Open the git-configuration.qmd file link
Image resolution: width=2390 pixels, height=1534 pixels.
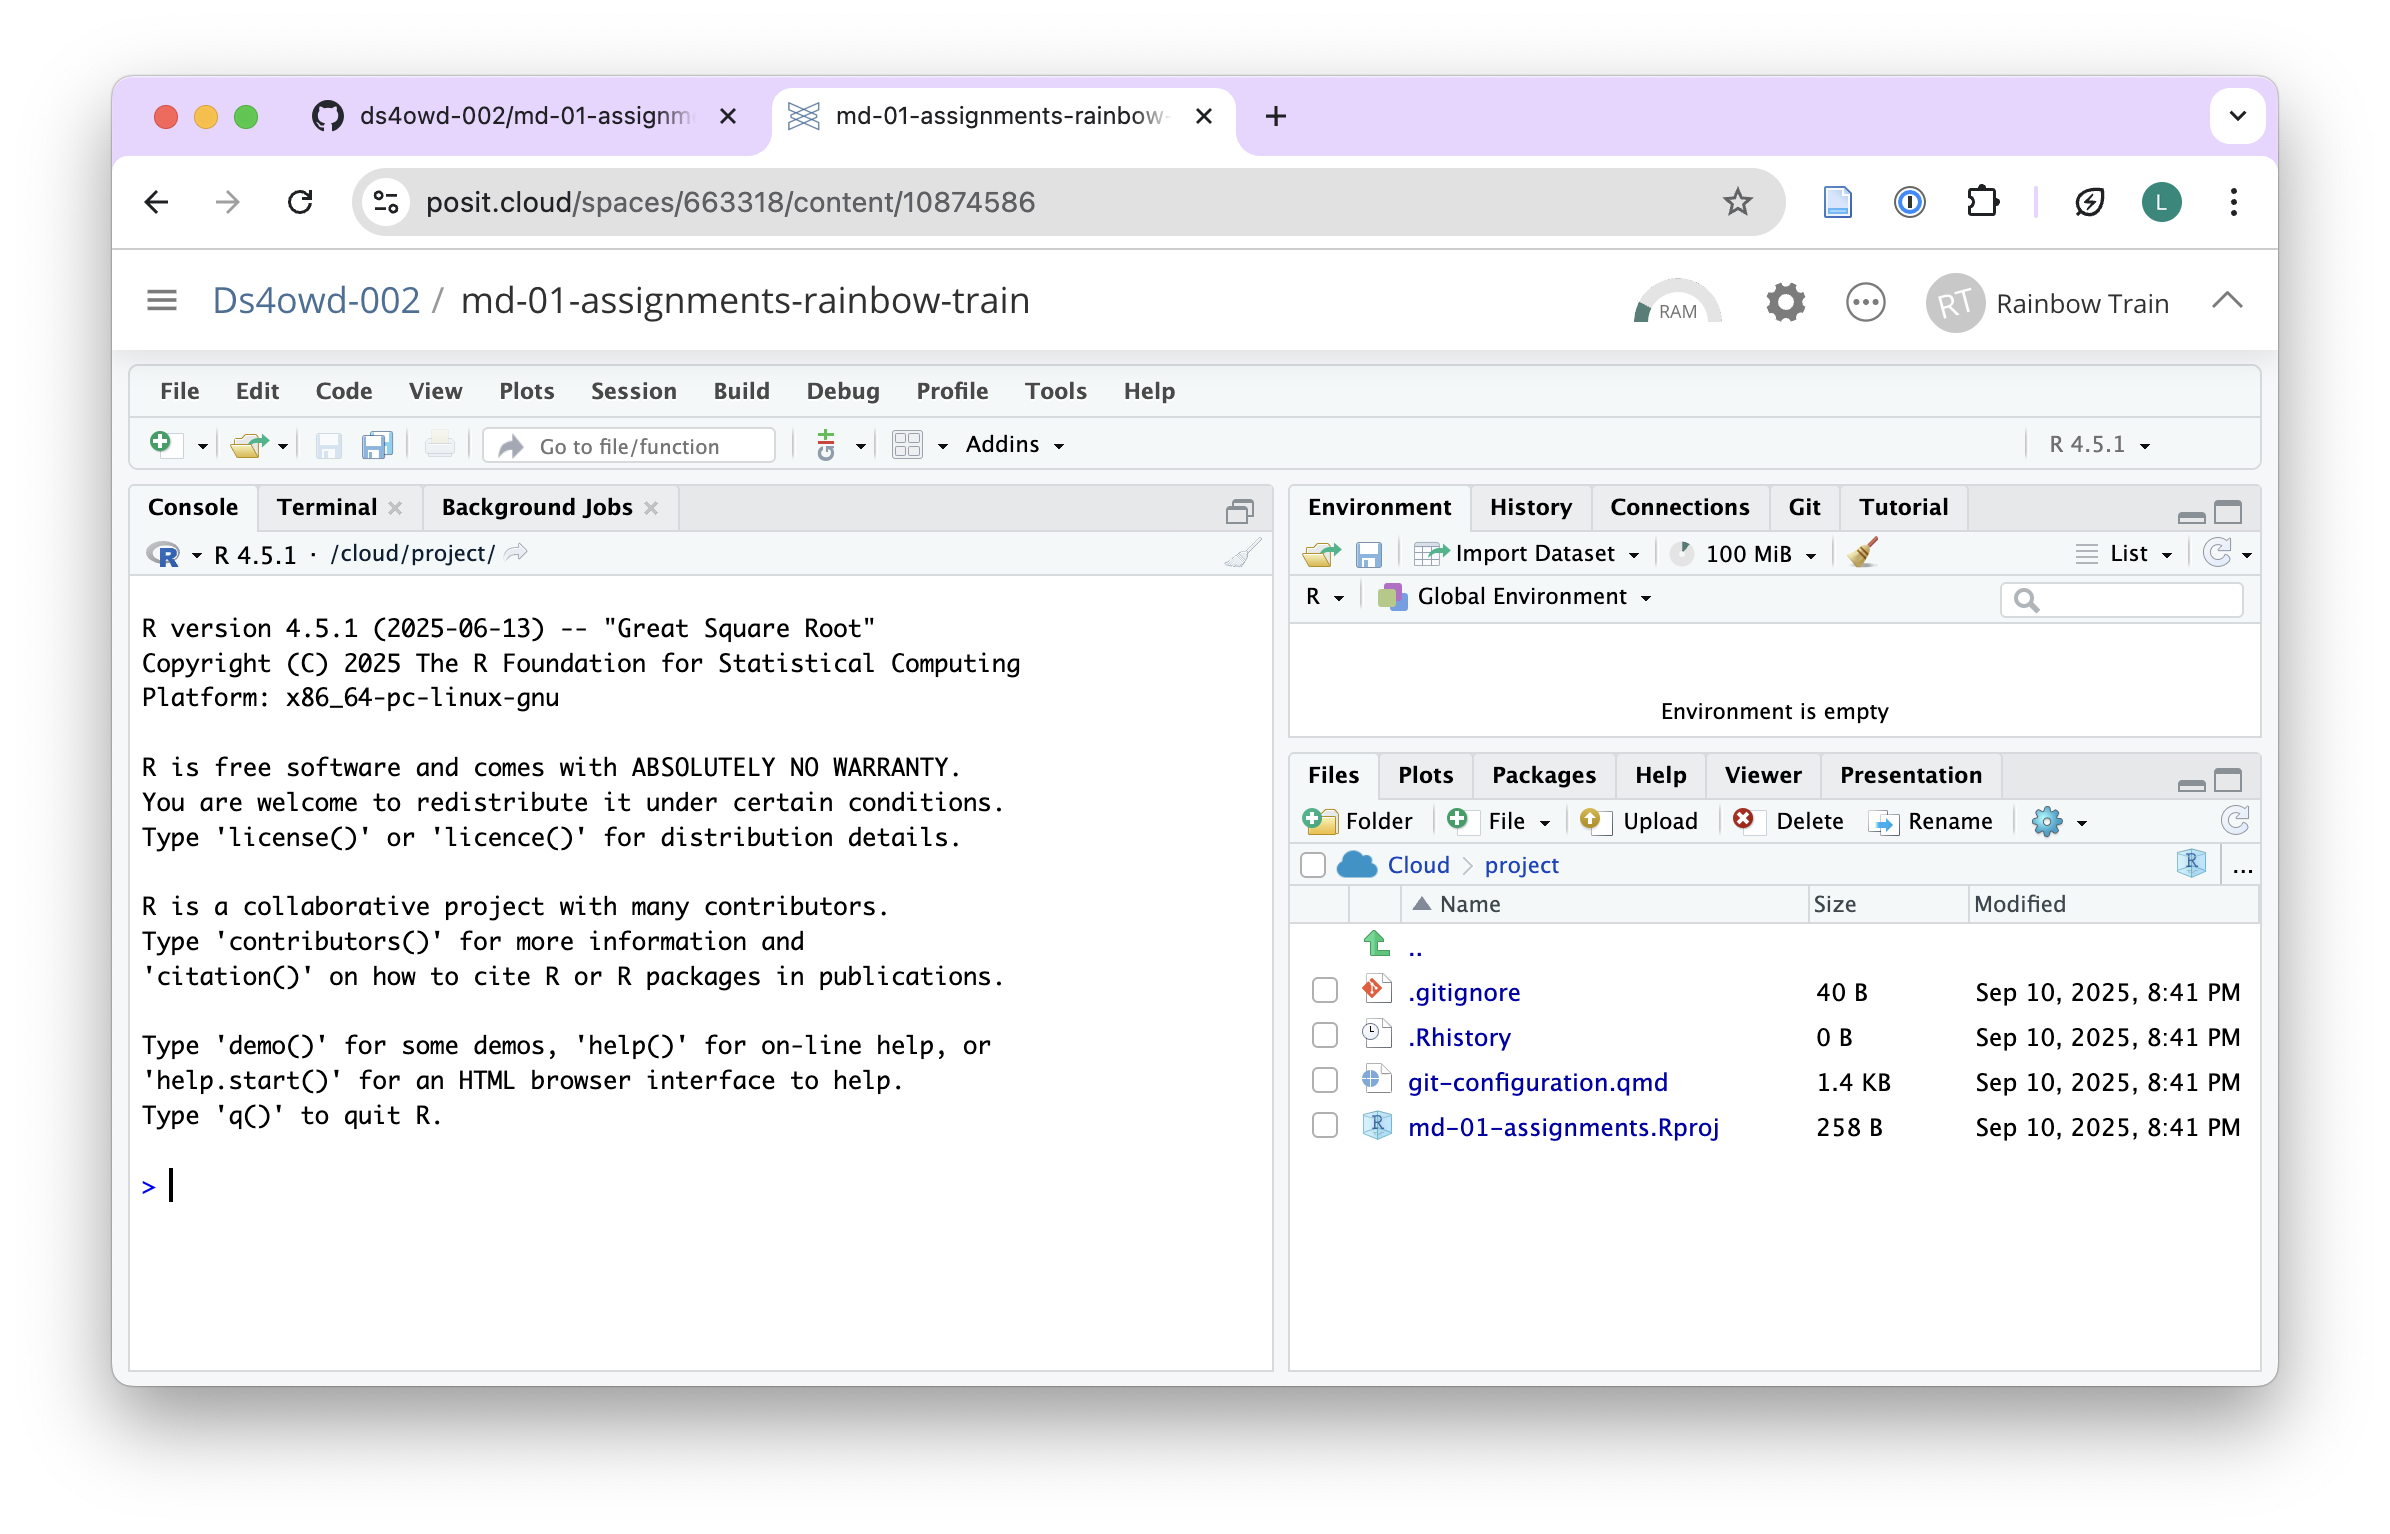click(1537, 1082)
